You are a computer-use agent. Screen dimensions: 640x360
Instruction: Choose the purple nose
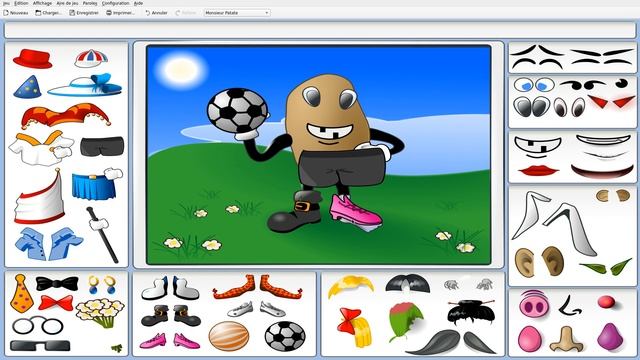[x=610, y=337]
